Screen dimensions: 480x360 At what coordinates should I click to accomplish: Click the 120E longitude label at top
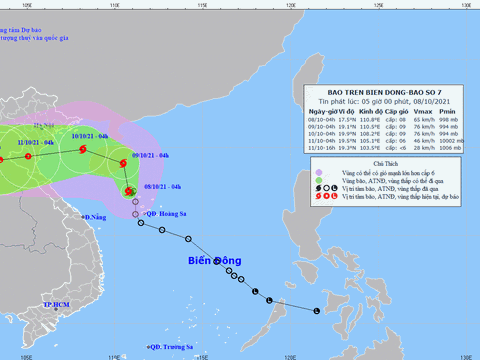coord(291,5)
